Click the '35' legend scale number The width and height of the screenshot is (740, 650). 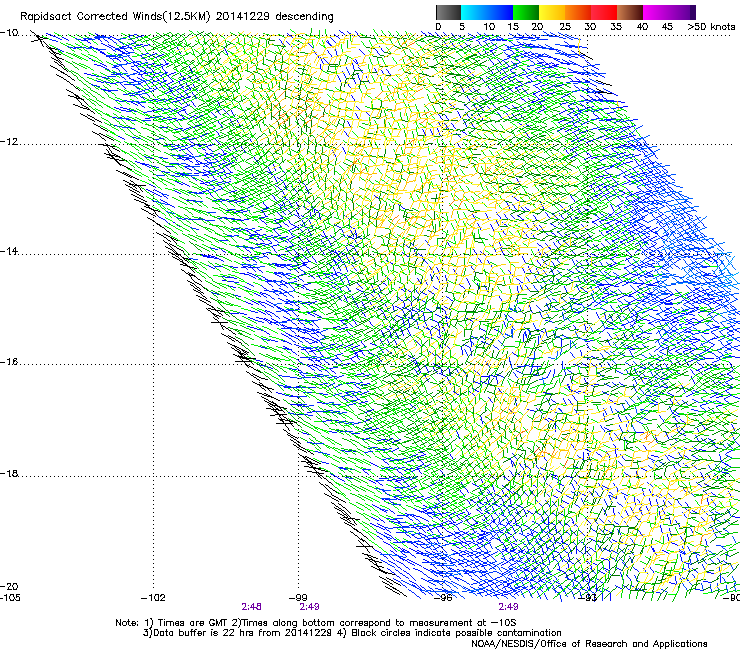(x=616, y=27)
